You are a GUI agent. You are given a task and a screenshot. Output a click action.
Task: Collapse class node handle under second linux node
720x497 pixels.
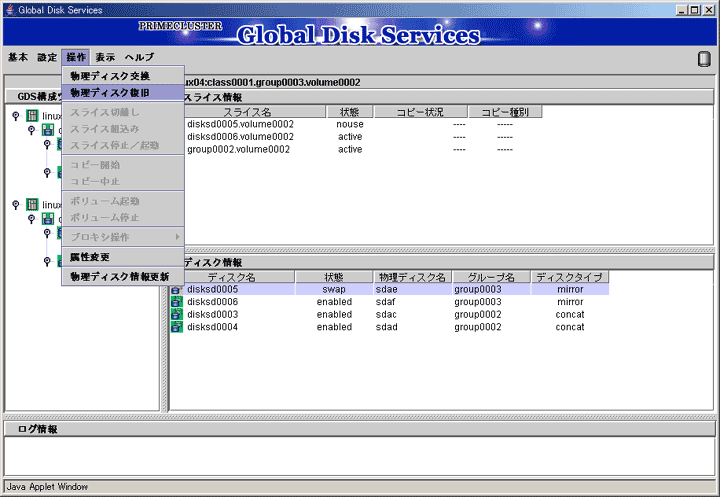[x=32, y=219]
